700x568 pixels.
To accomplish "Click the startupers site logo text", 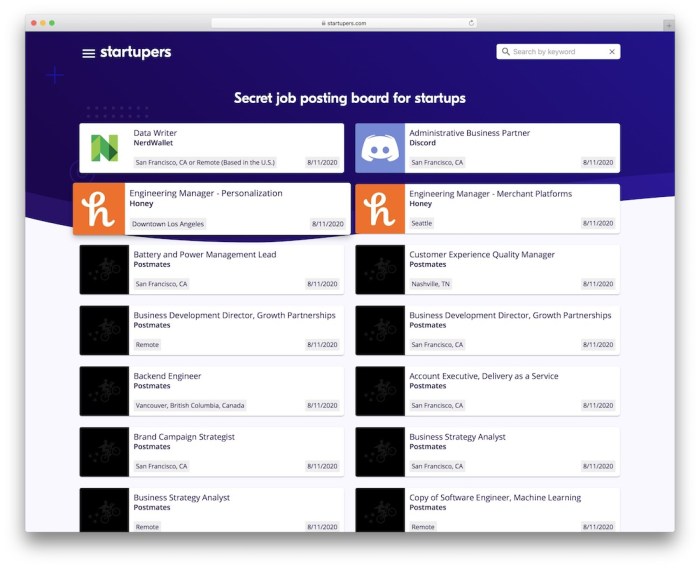I will pos(135,52).
